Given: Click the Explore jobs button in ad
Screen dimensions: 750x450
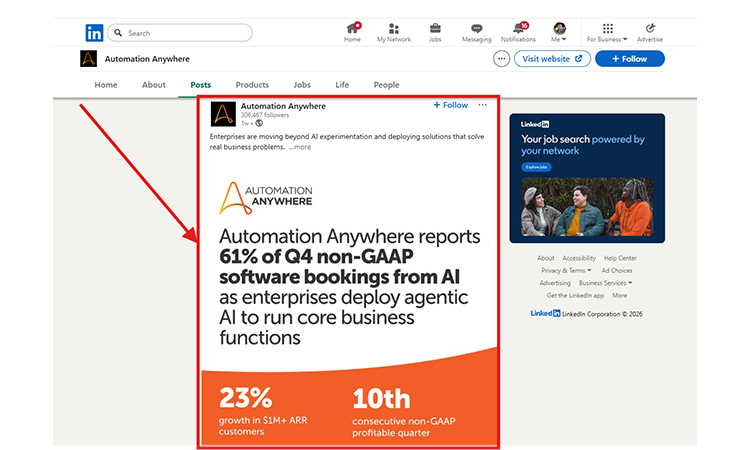Looking at the screenshot, I should pyautogui.click(x=536, y=167).
